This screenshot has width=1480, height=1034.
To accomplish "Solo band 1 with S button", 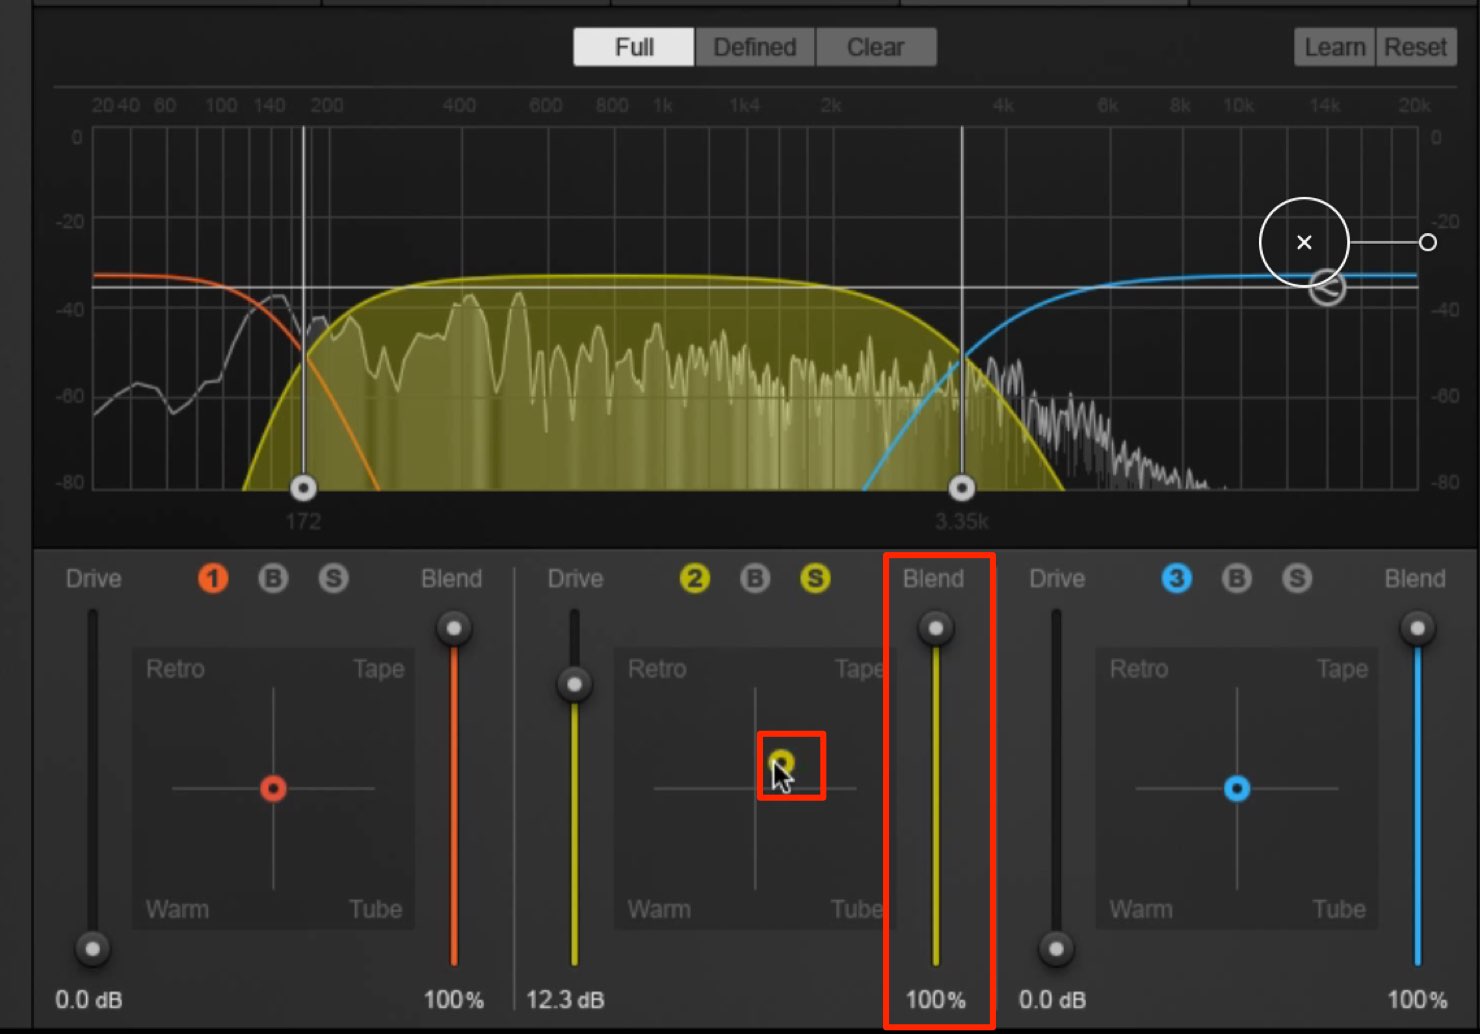I will [x=333, y=578].
